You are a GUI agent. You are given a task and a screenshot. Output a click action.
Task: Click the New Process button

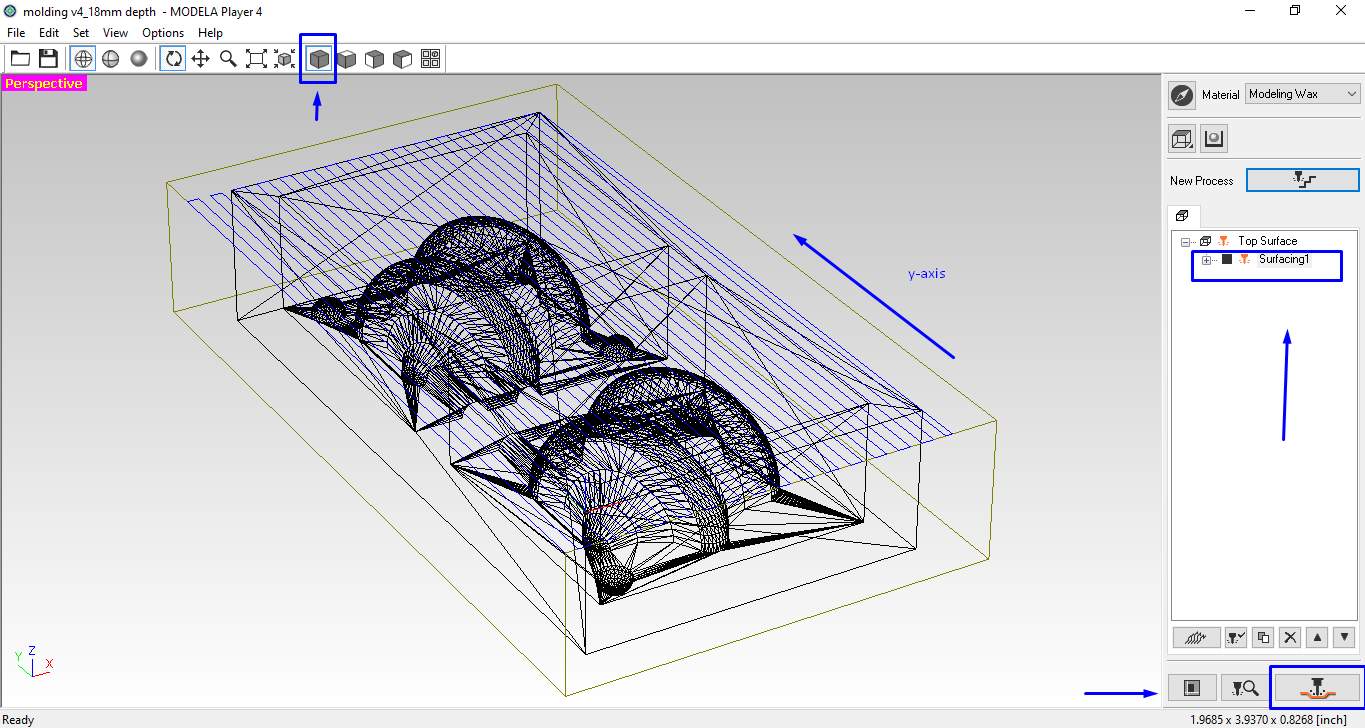point(1303,180)
